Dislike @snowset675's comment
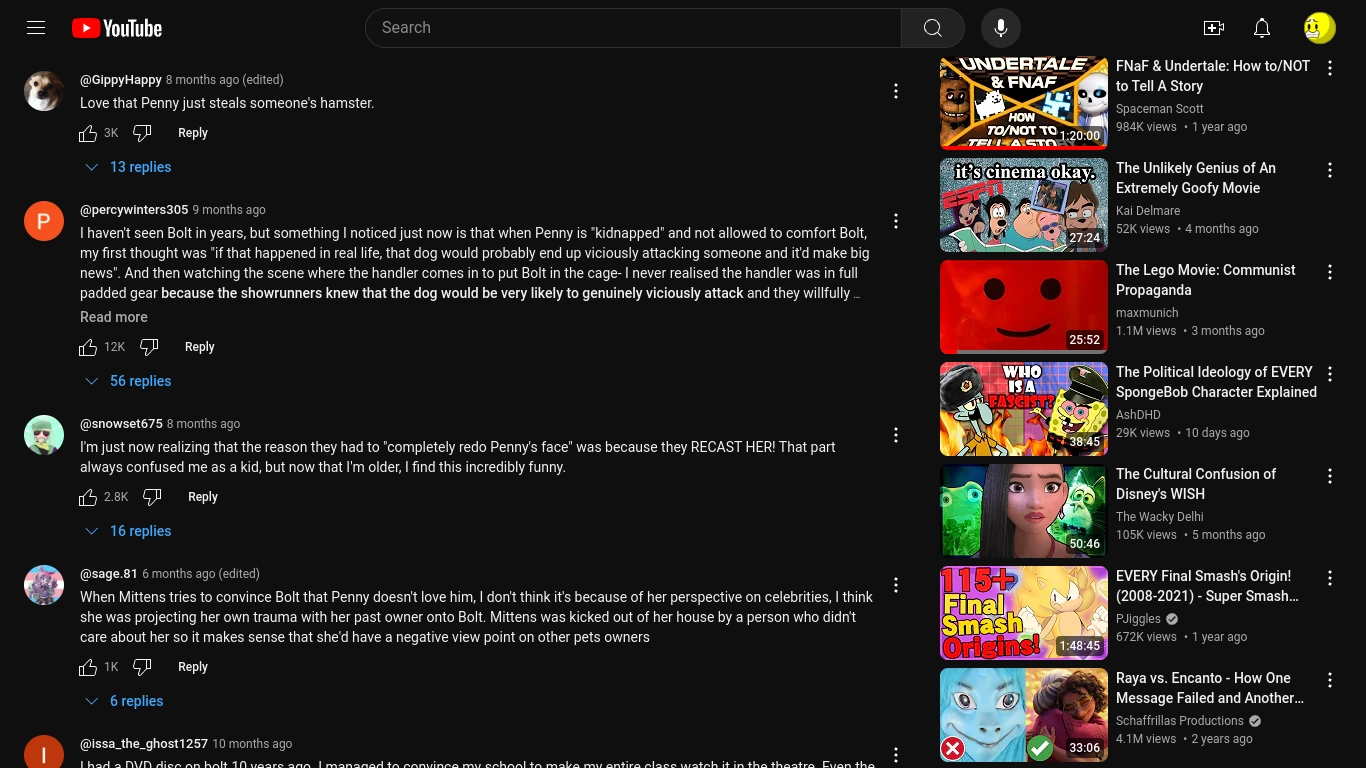 click(x=152, y=497)
